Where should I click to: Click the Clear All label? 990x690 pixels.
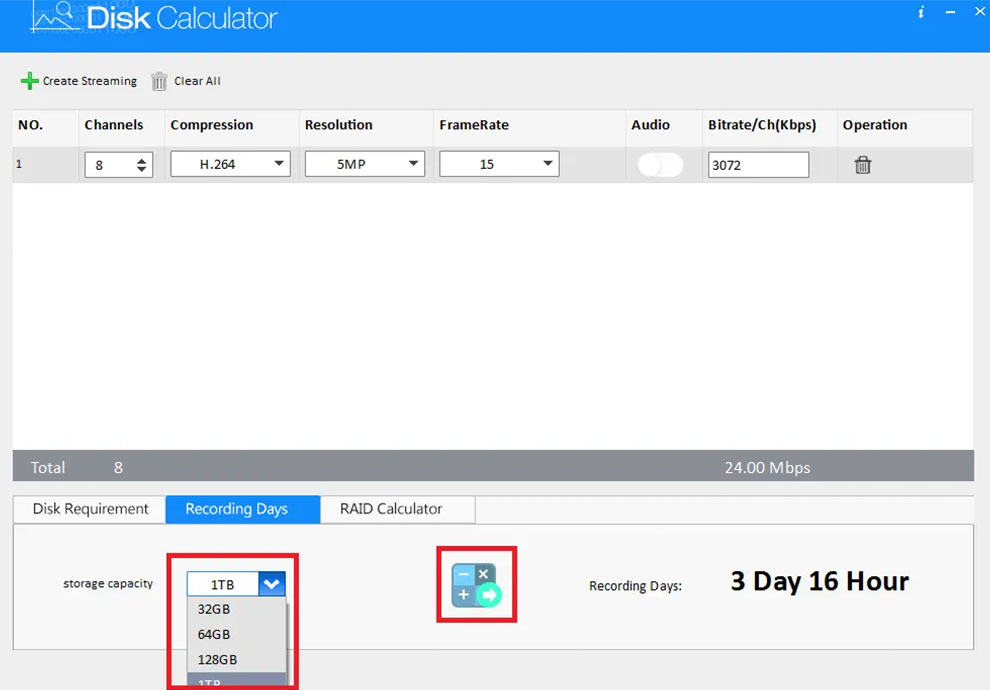point(198,81)
